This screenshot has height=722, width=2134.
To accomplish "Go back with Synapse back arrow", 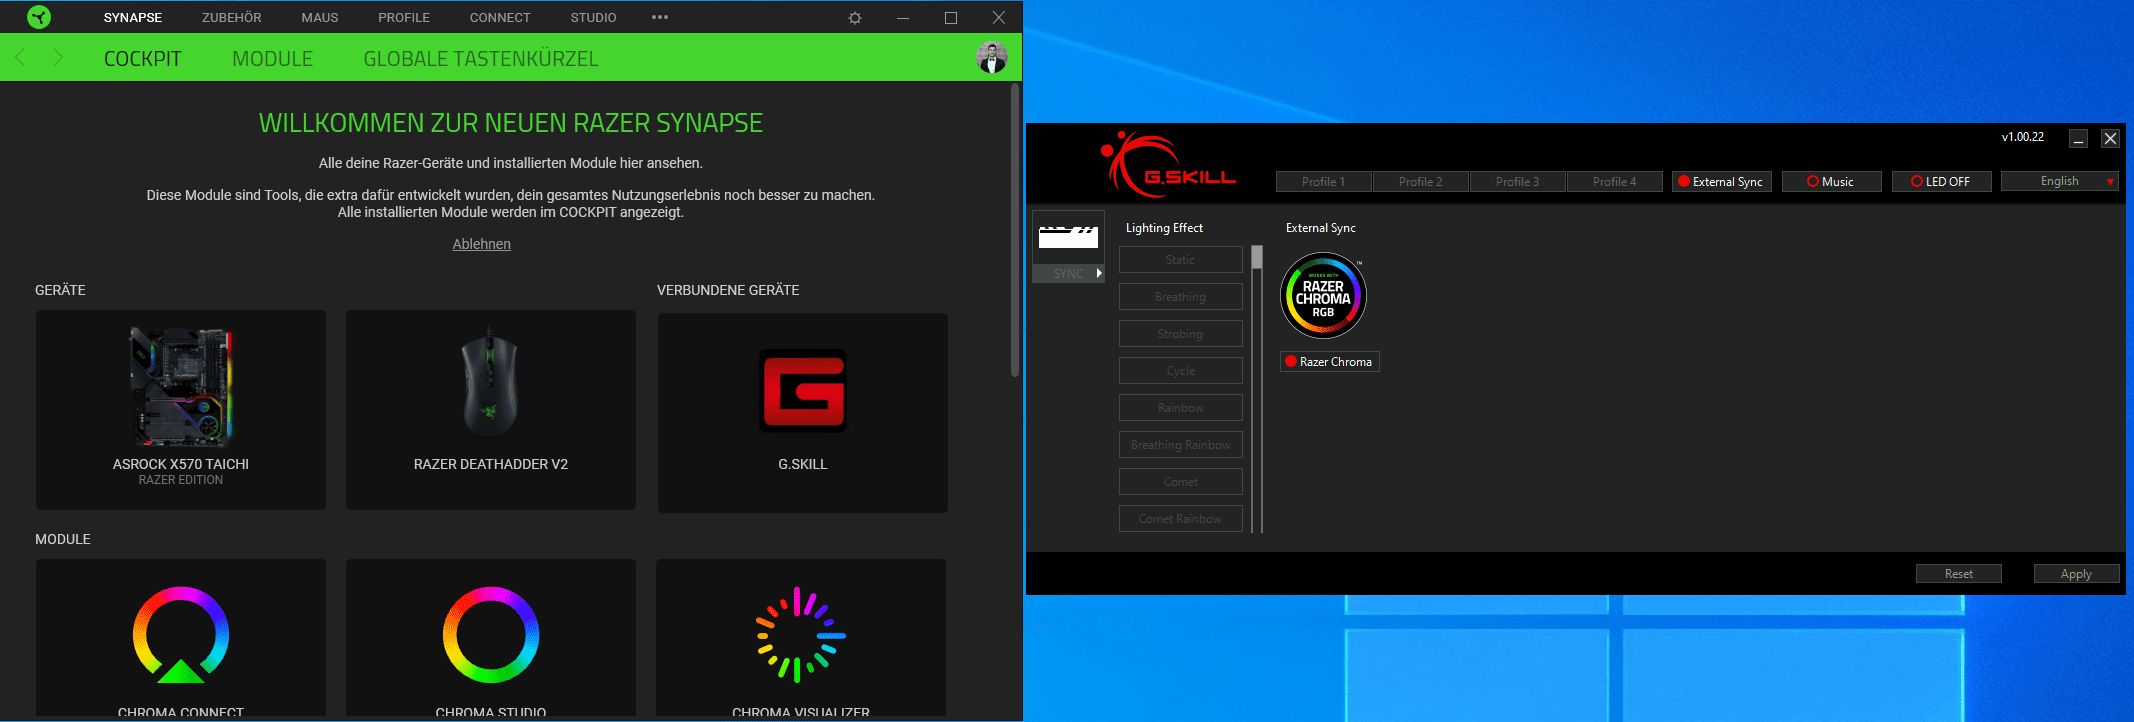I will [20, 58].
